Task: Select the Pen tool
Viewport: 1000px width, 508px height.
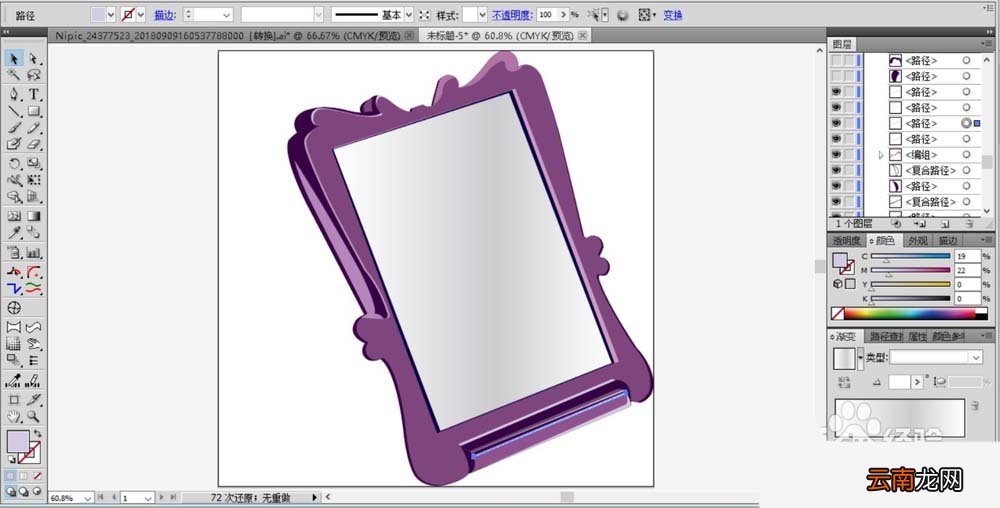Action: click(13, 94)
